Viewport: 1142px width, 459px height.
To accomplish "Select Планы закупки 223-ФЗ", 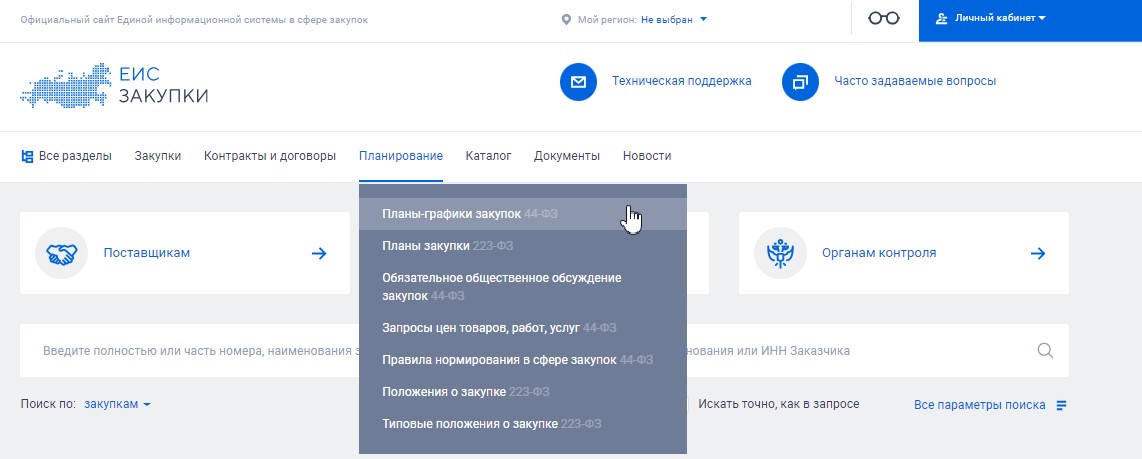I will (523, 246).
